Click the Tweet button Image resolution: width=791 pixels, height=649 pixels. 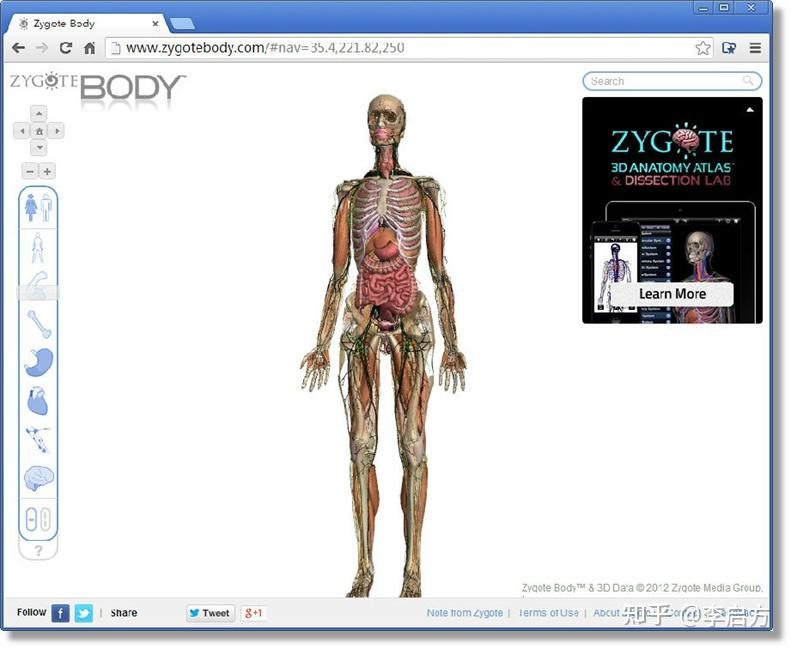click(x=210, y=613)
